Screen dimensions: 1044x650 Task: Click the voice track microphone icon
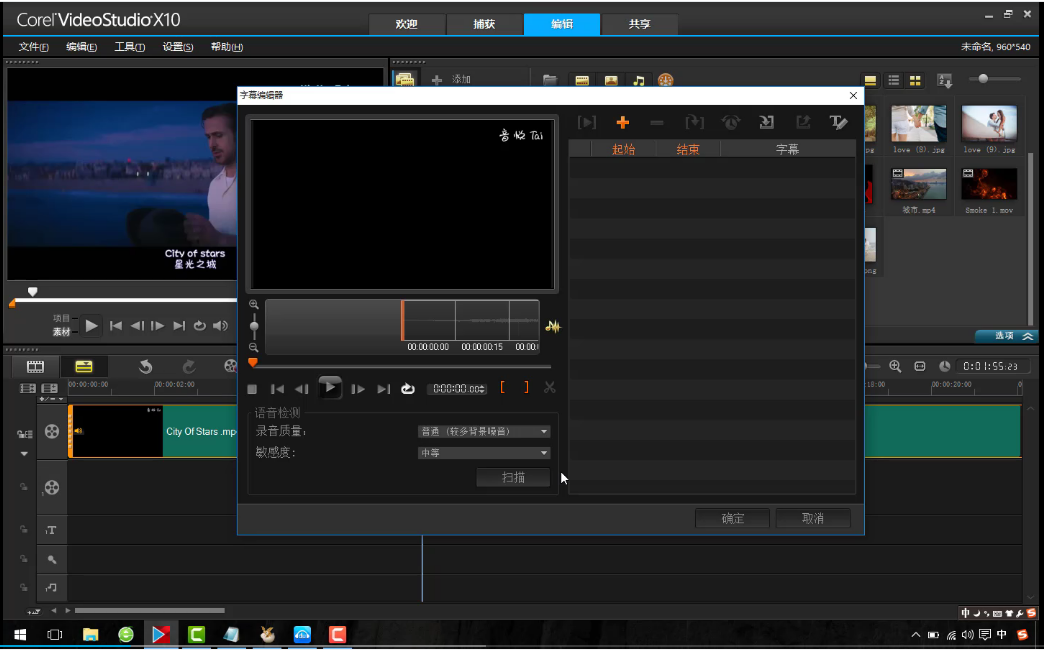point(52,560)
